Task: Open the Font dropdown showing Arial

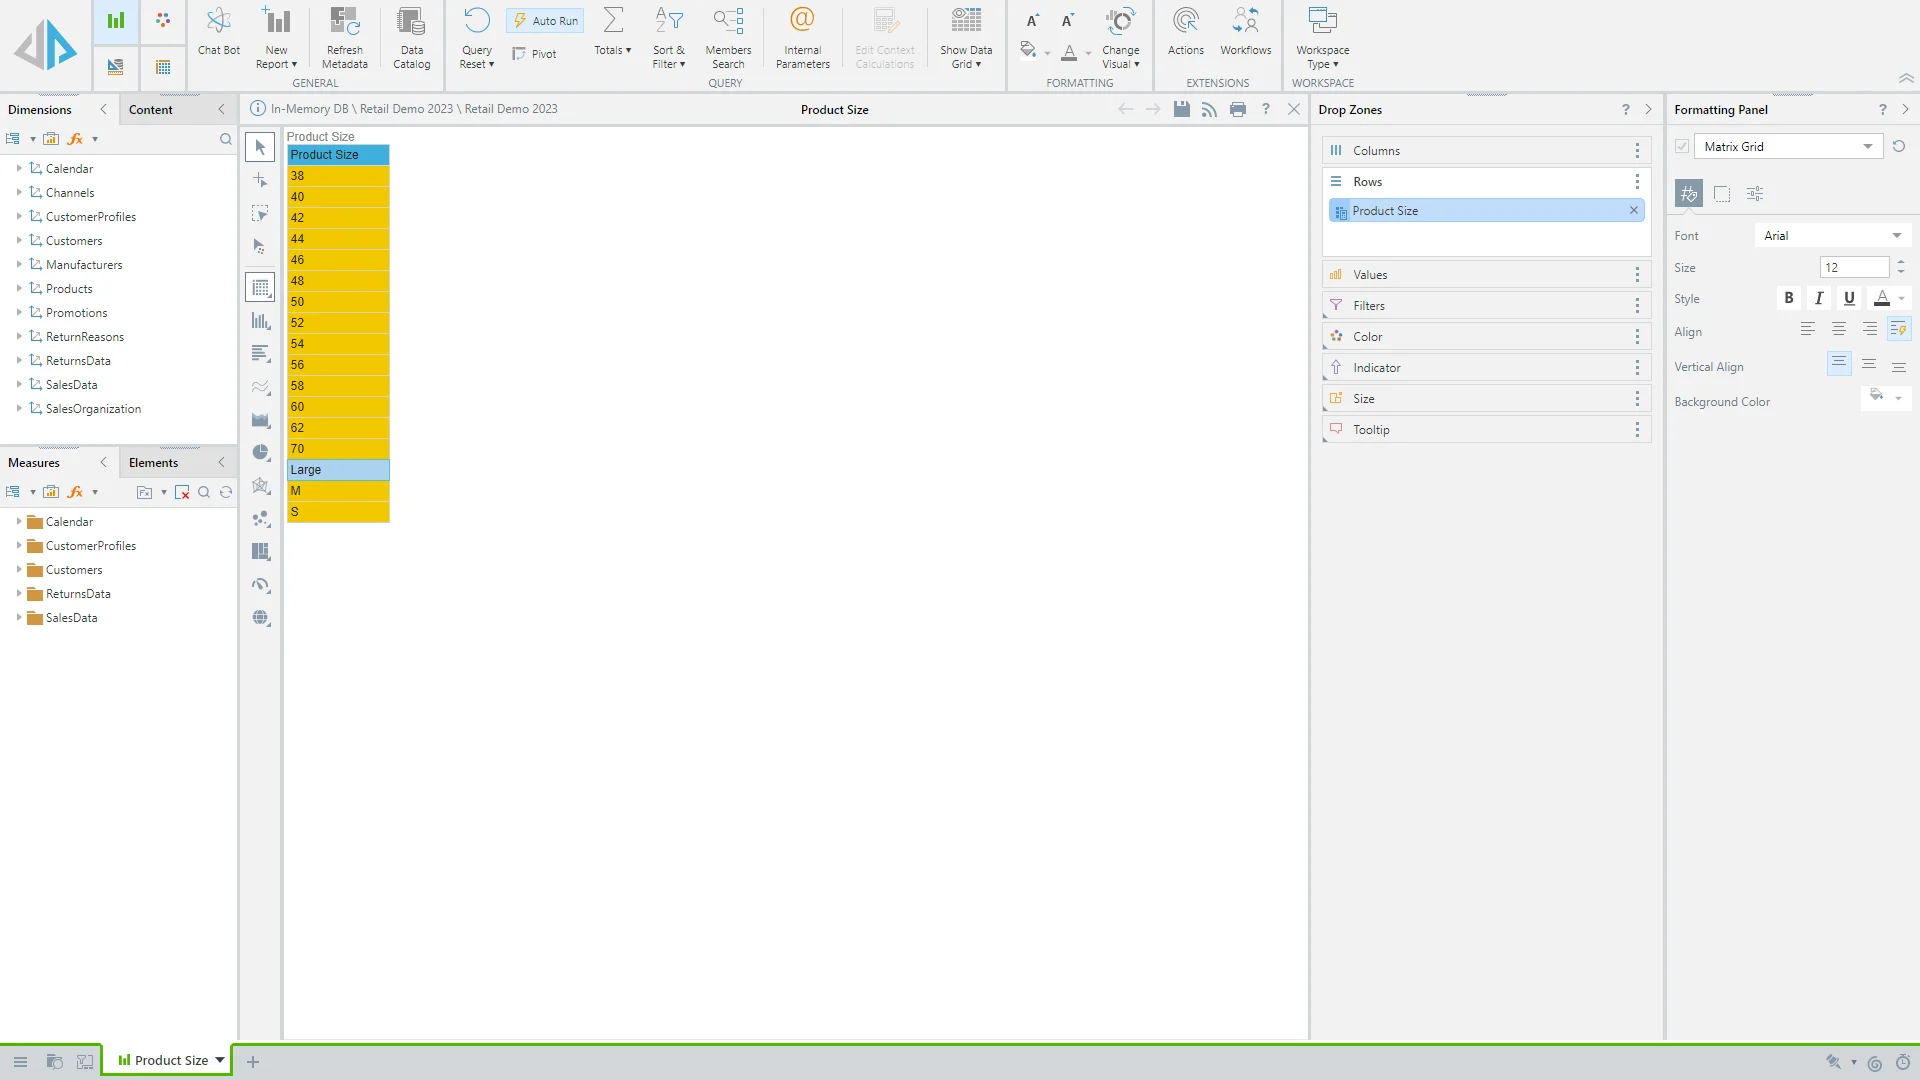Action: click(1832, 236)
